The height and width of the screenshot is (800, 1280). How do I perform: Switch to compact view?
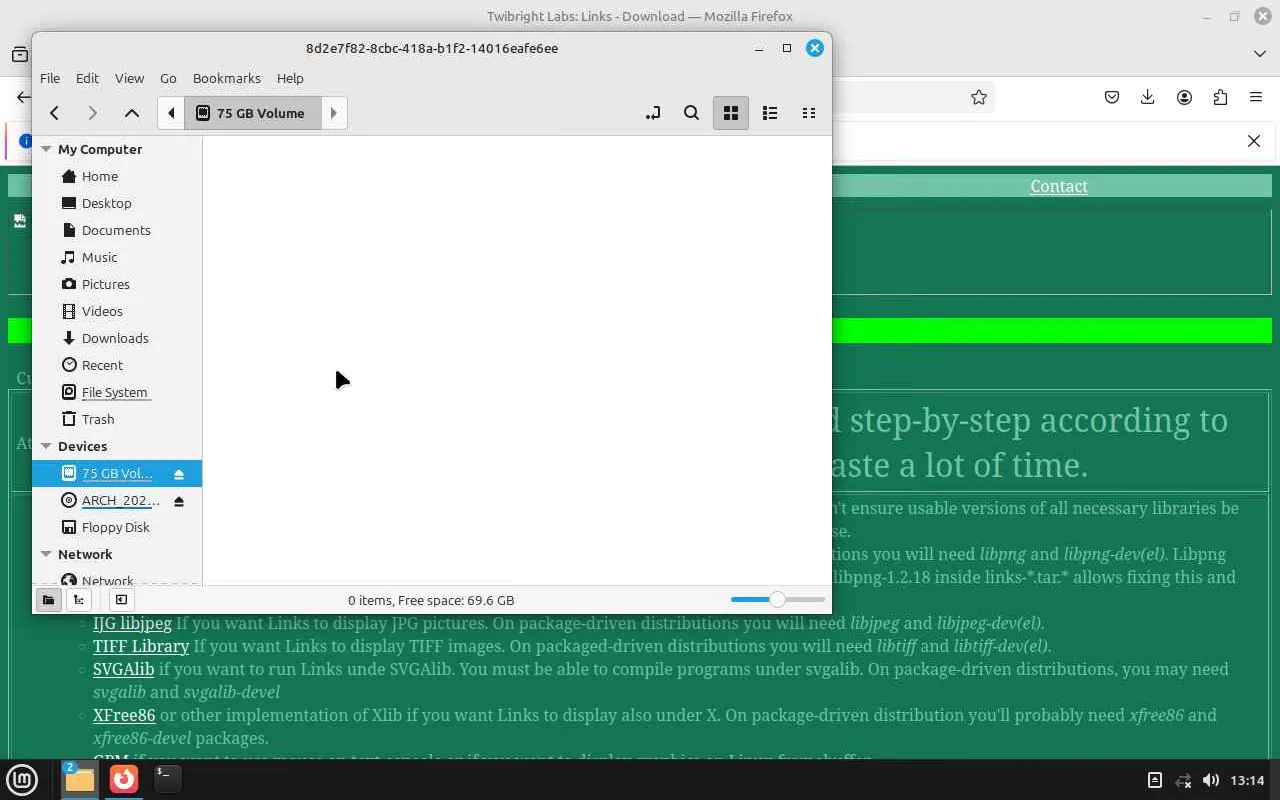click(809, 113)
